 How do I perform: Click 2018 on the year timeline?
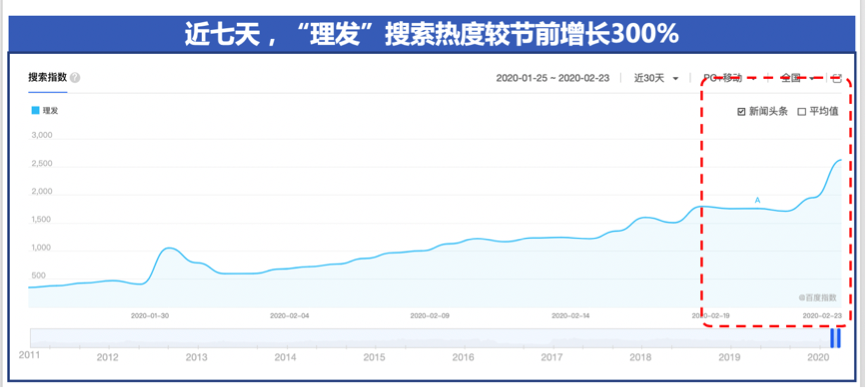coord(641,357)
